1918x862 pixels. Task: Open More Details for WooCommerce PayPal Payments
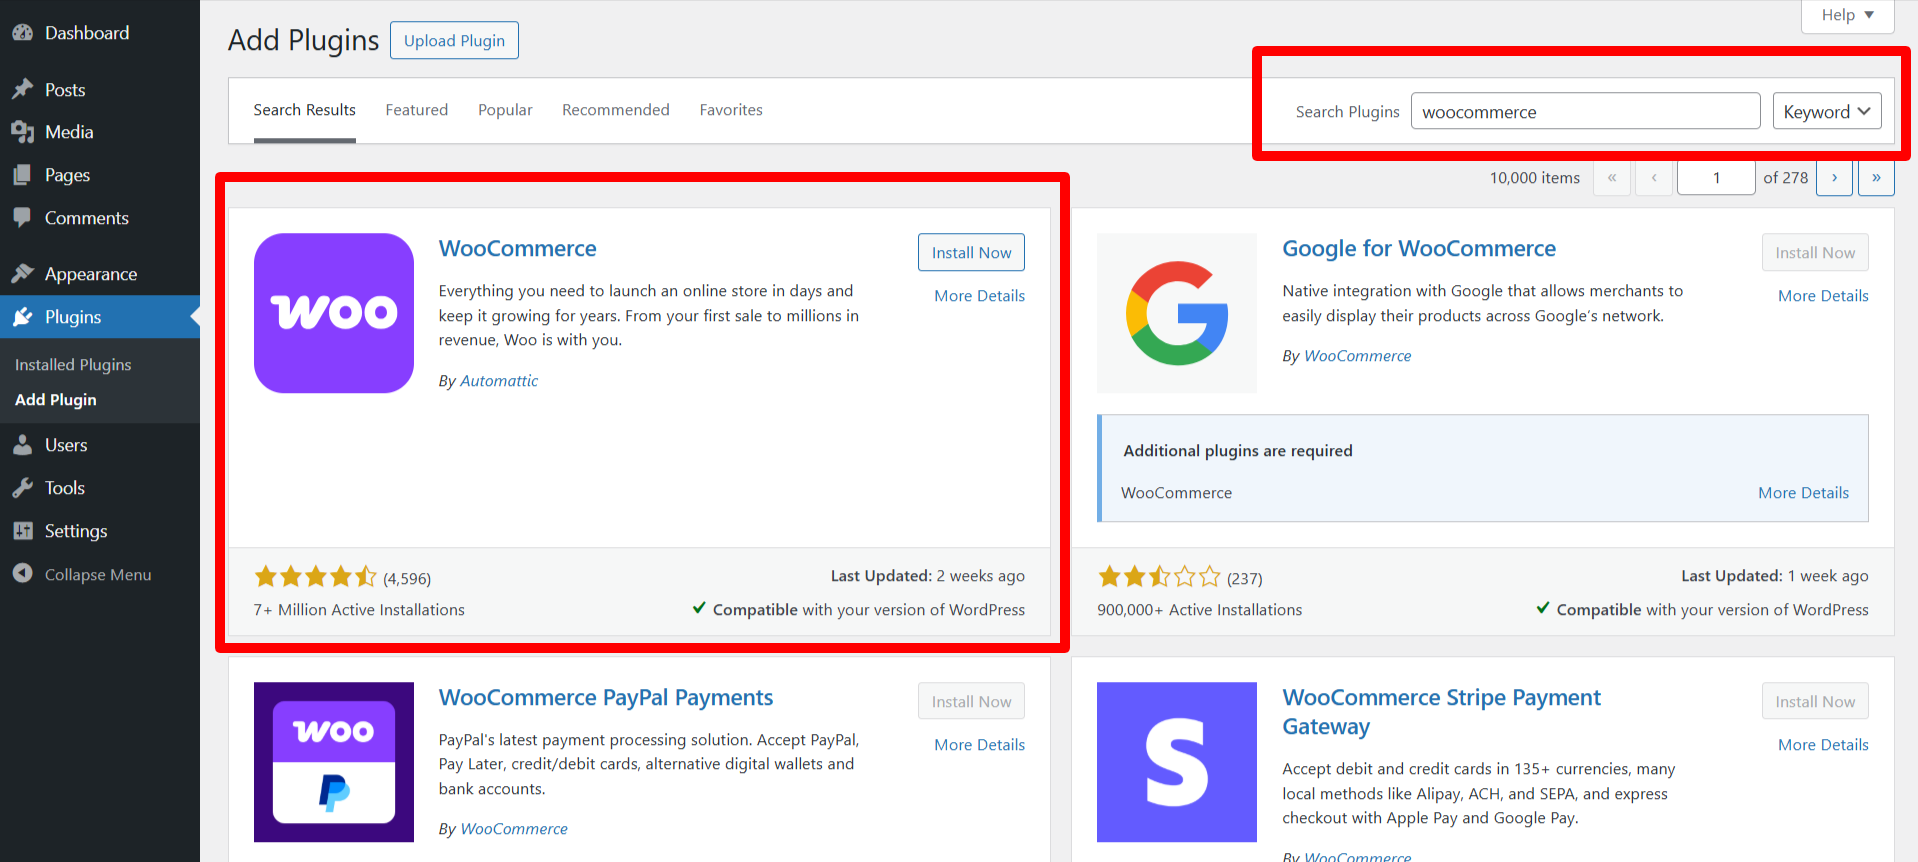(980, 745)
